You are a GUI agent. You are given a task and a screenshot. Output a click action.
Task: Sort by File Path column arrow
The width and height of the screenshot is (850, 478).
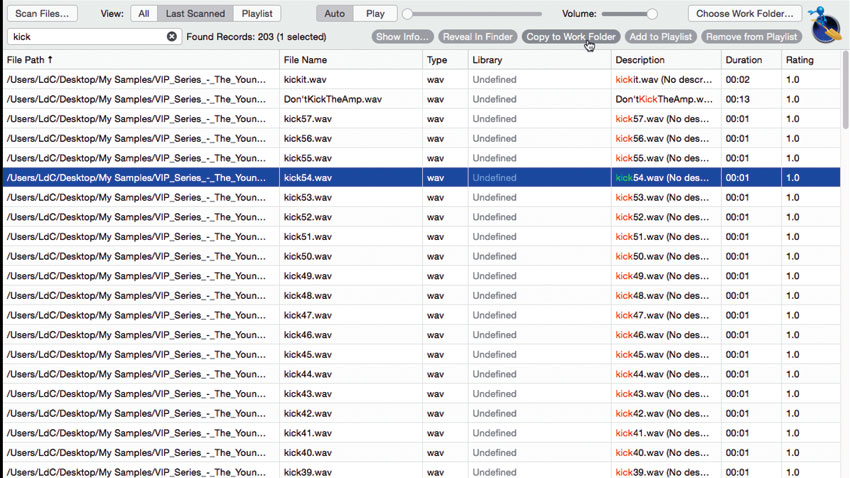click(50, 60)
